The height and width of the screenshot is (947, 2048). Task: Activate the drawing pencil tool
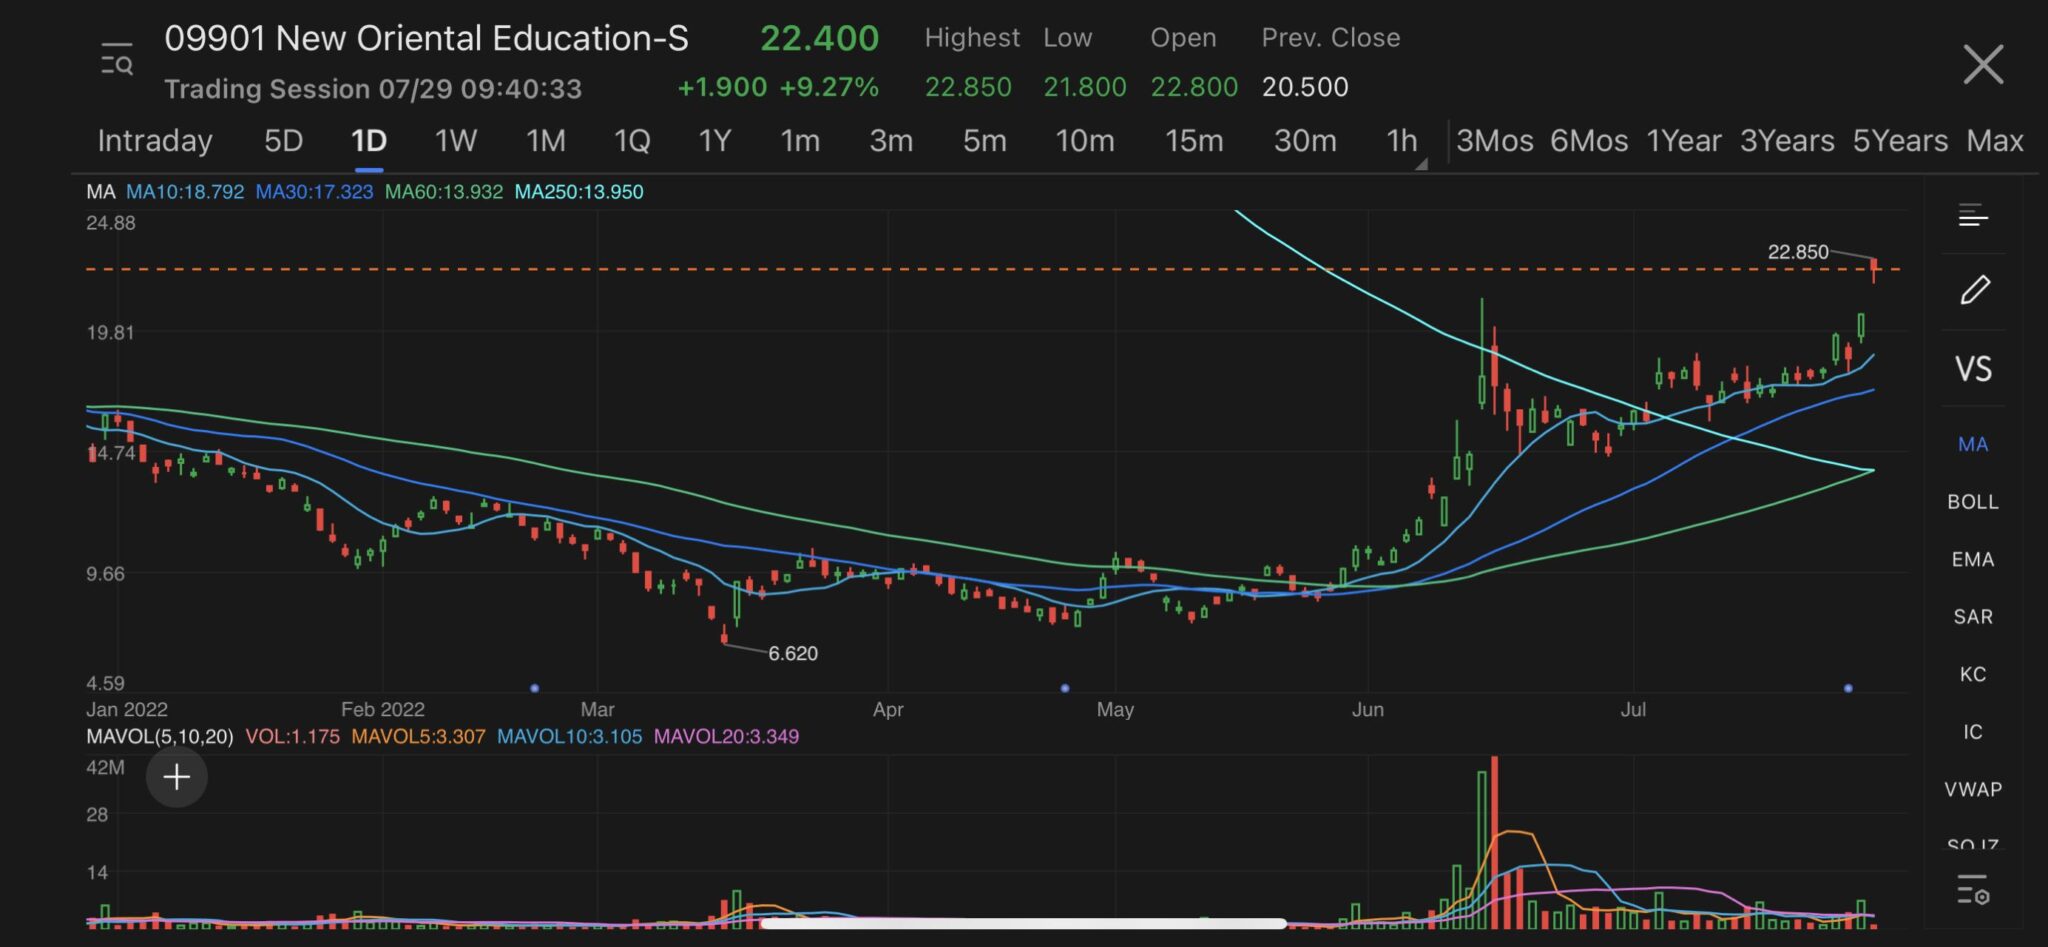[1974, 290]
